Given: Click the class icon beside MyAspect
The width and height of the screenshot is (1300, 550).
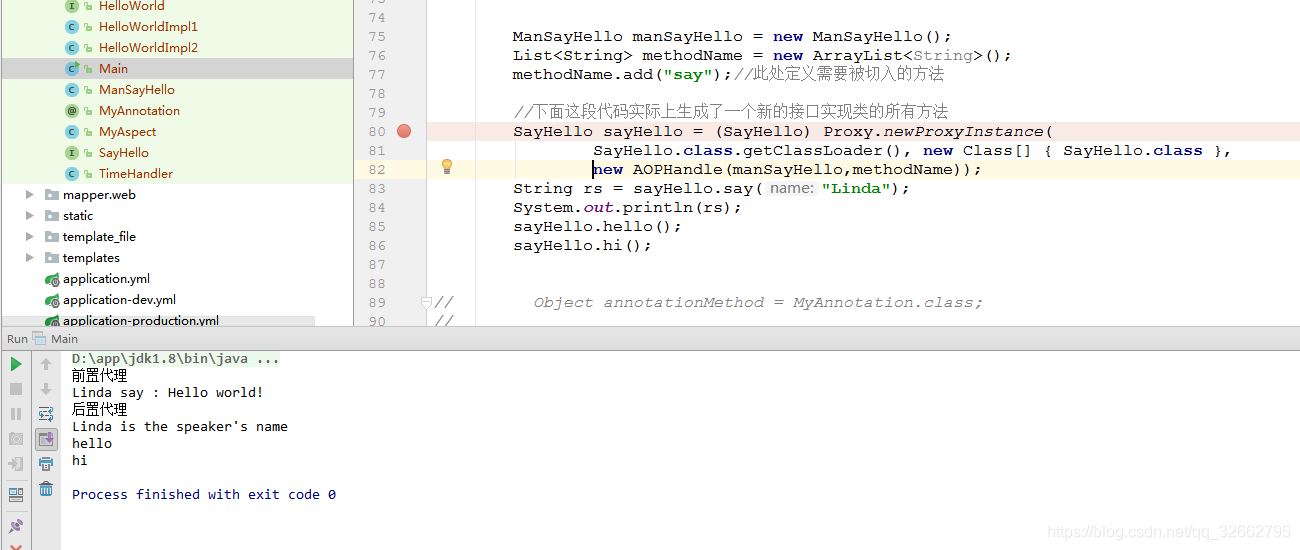Looking at the screenshot, I should [x=72, y=132].
